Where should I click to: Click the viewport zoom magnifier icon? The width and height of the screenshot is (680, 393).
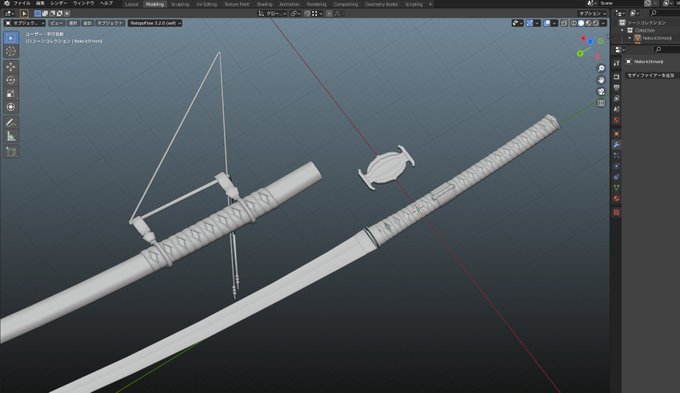601,69
